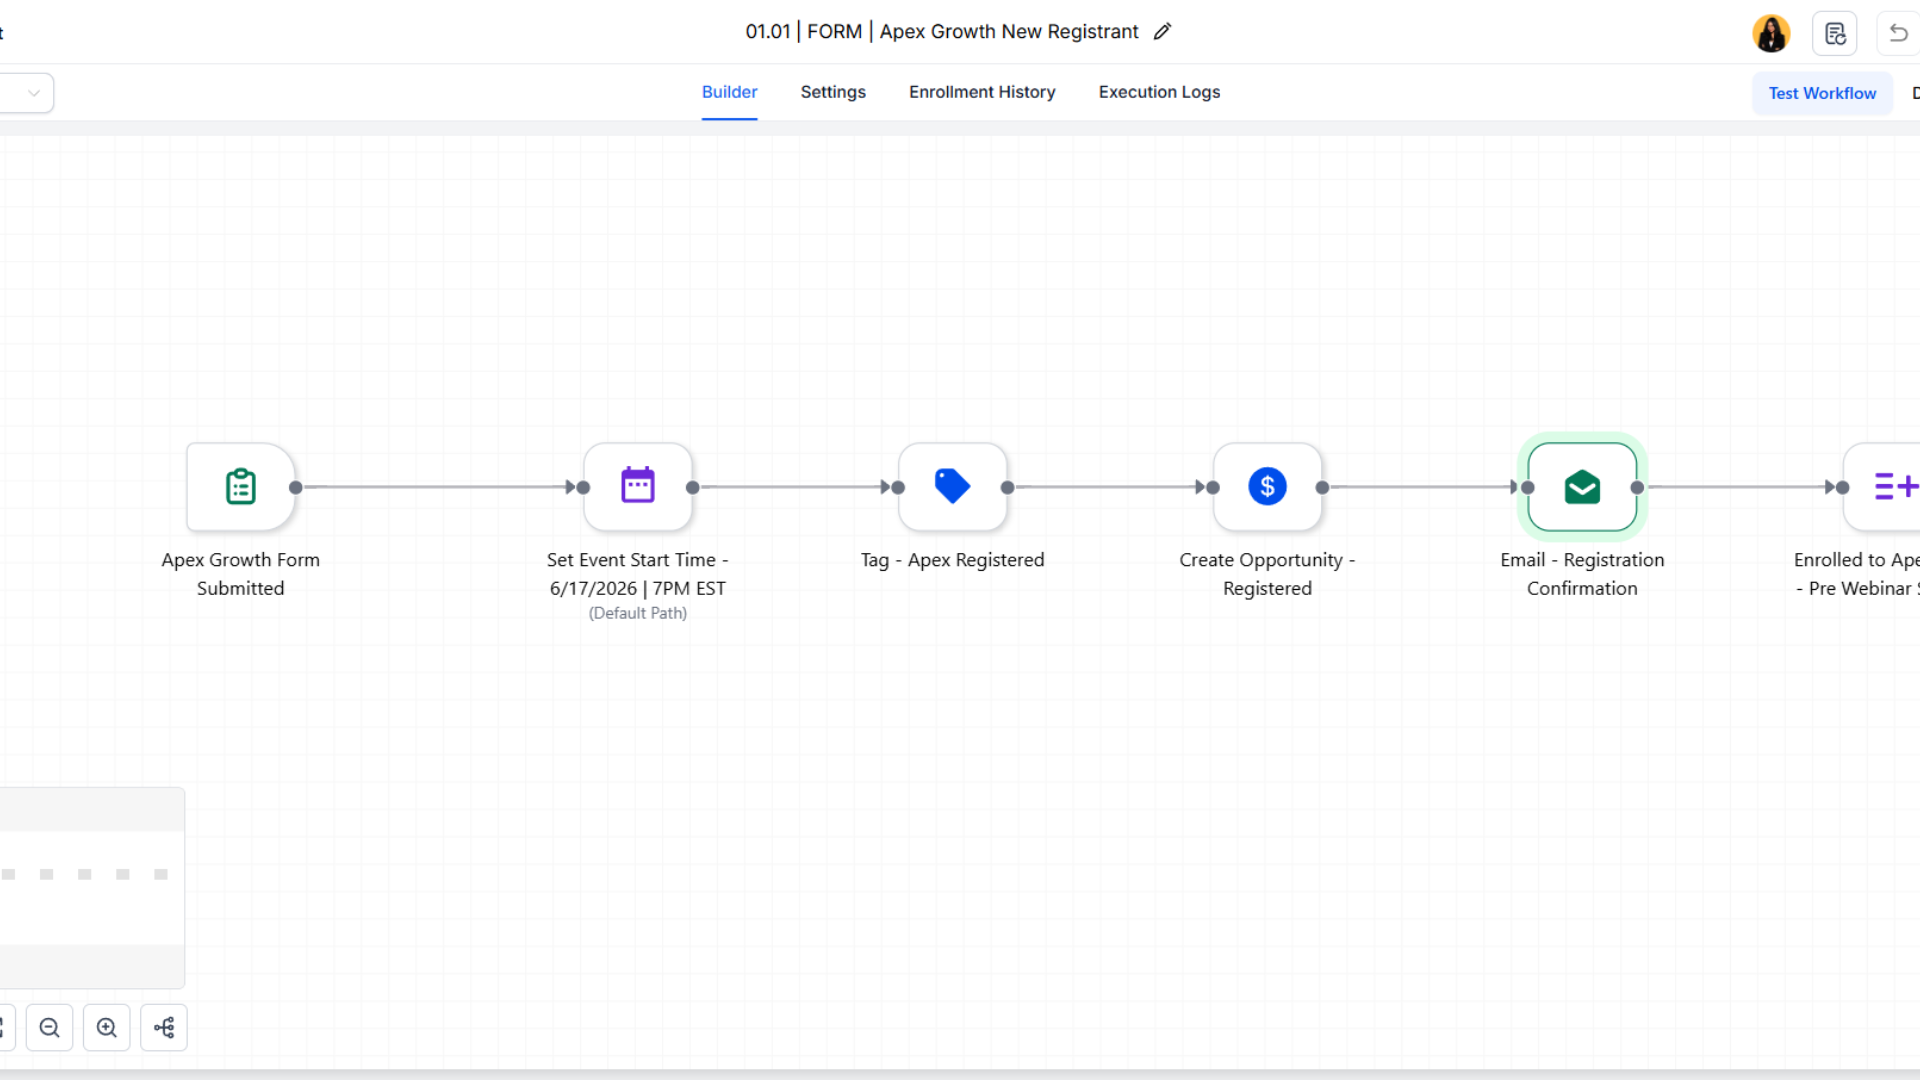Auto-arrange nodes with the layout icon
The height and width of the screenshot is (1080, 1920).
(x=164, y=1028)
